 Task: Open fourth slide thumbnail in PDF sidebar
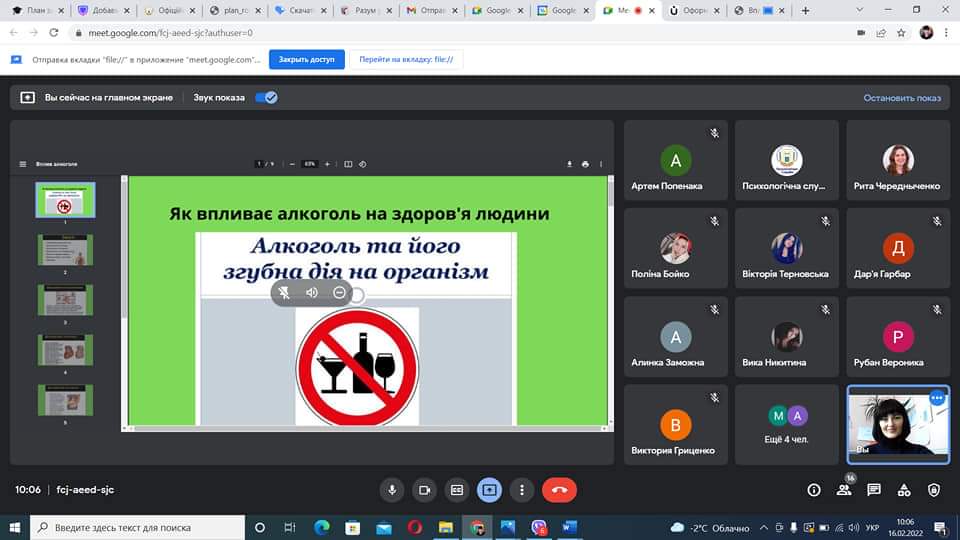click(65, 350)
